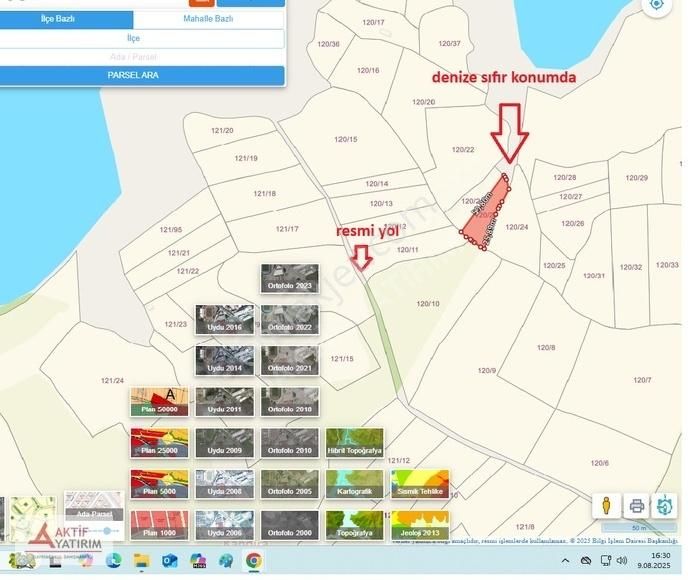Viewport: 688px width, 580px height.
Task: Select Ortofoto 2000 basemap
Action: click(290, 525)
